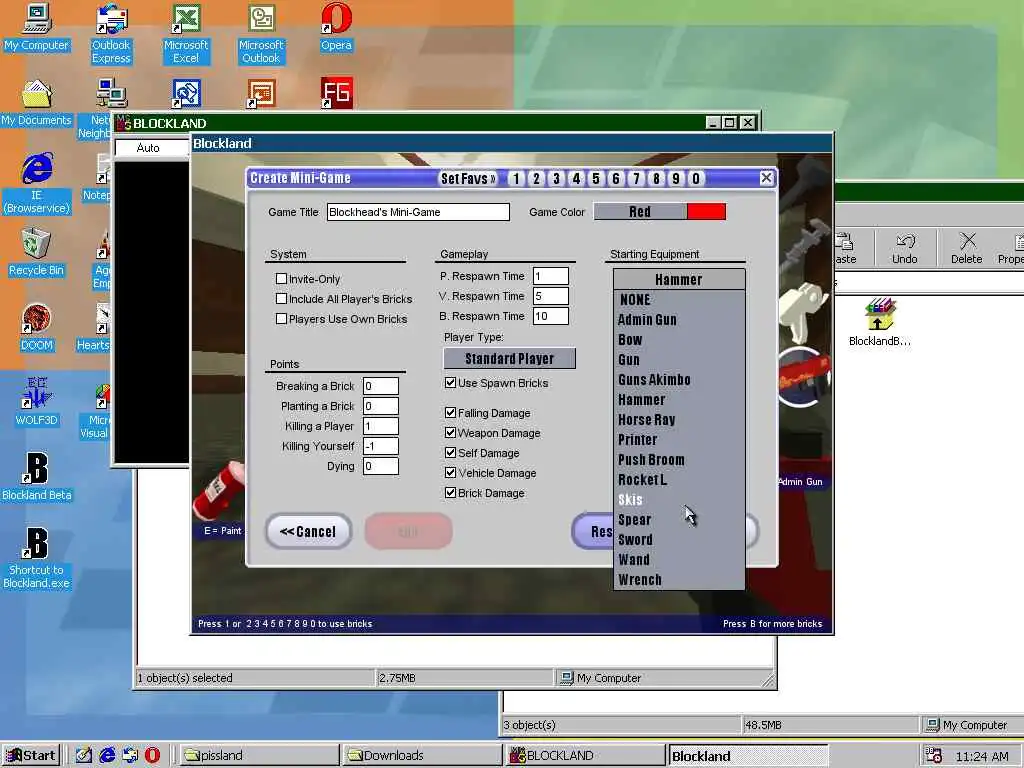Launch the red FG desktop shortcut

[336, 93]
